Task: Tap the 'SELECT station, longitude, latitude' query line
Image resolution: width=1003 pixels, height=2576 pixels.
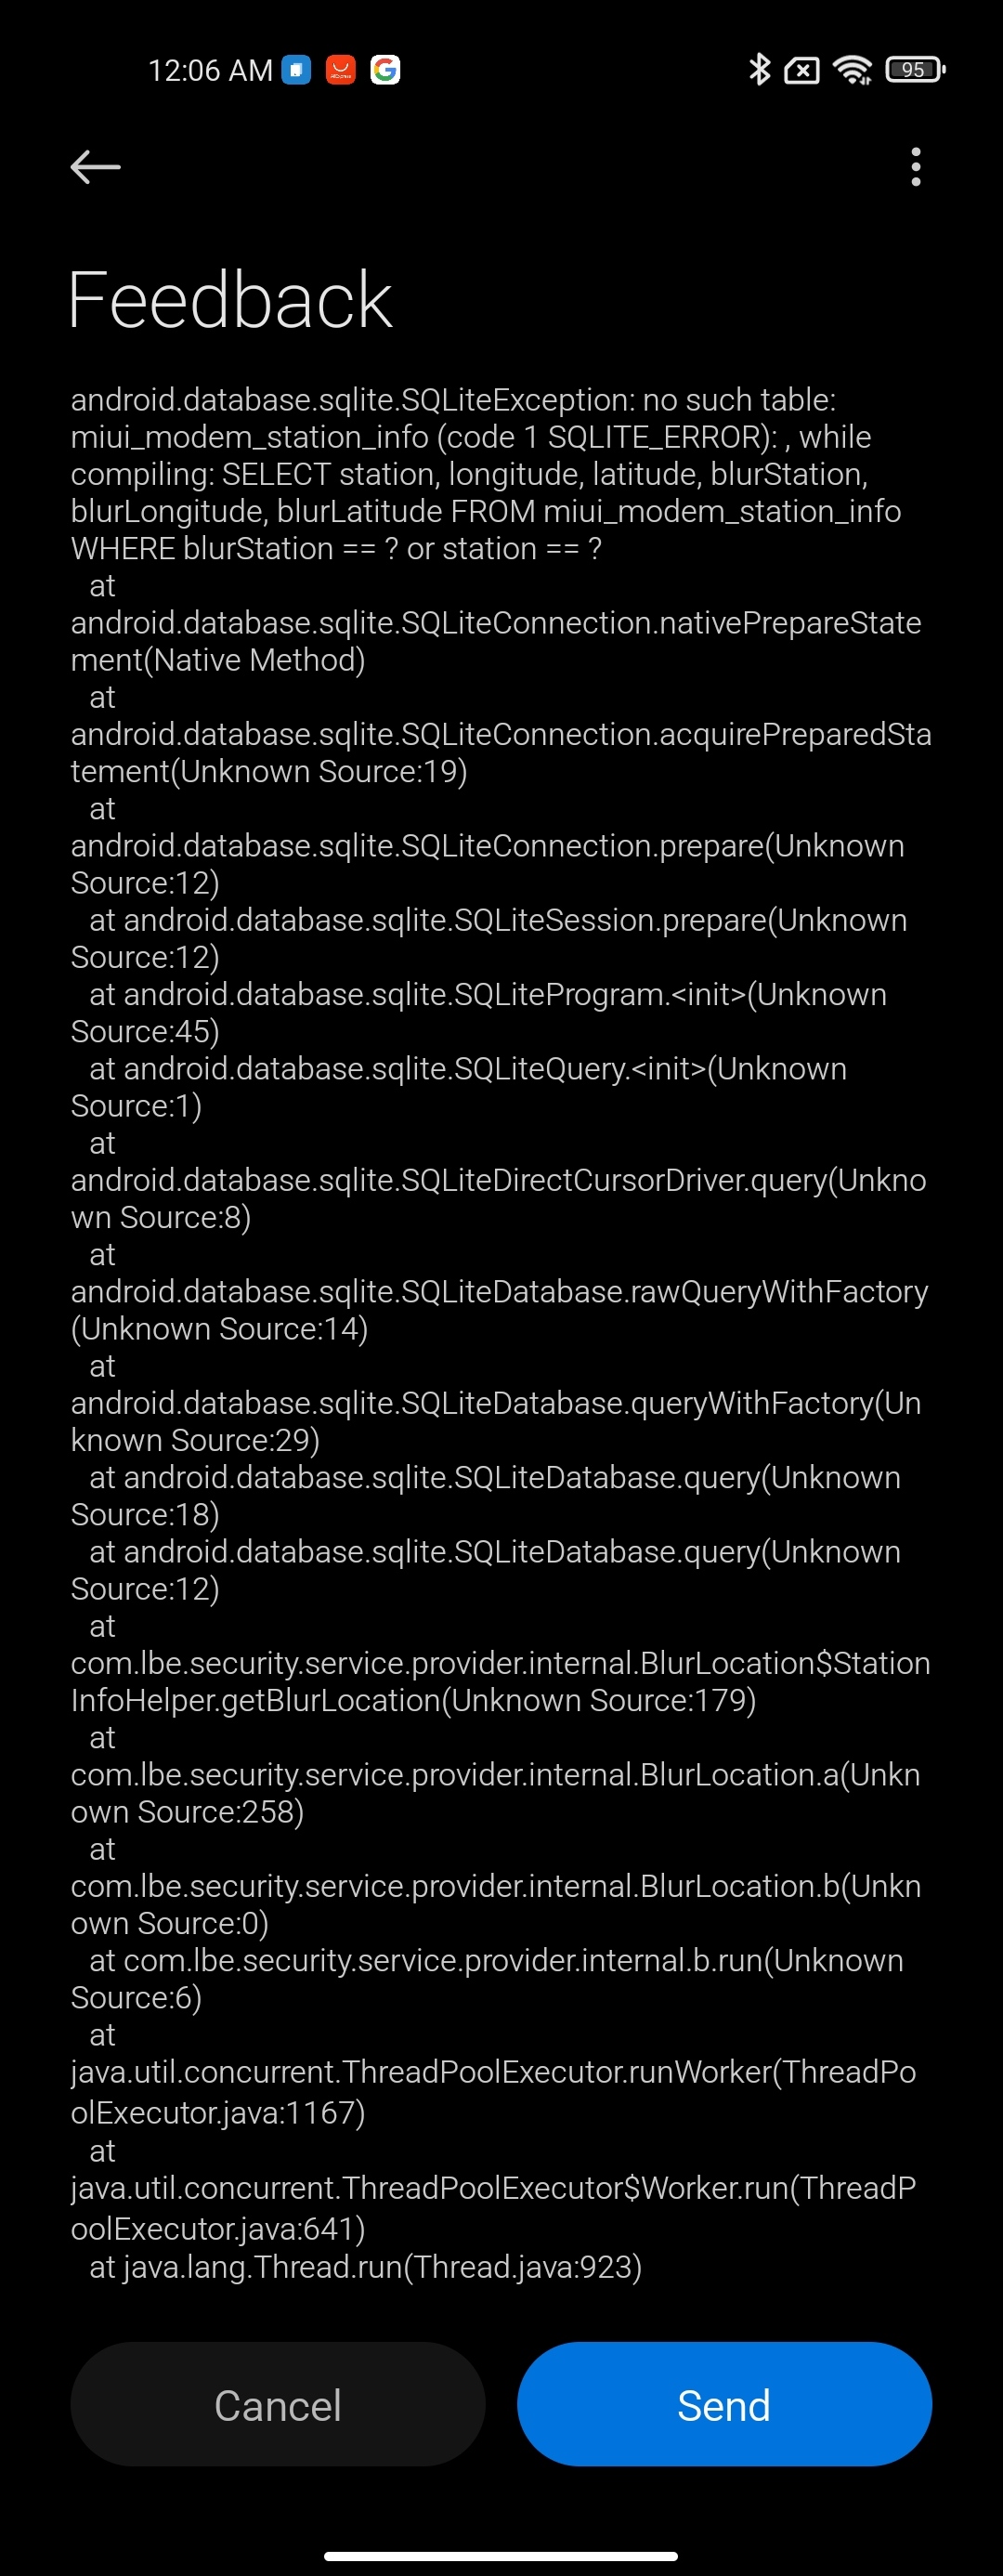Action: point(469,474)
